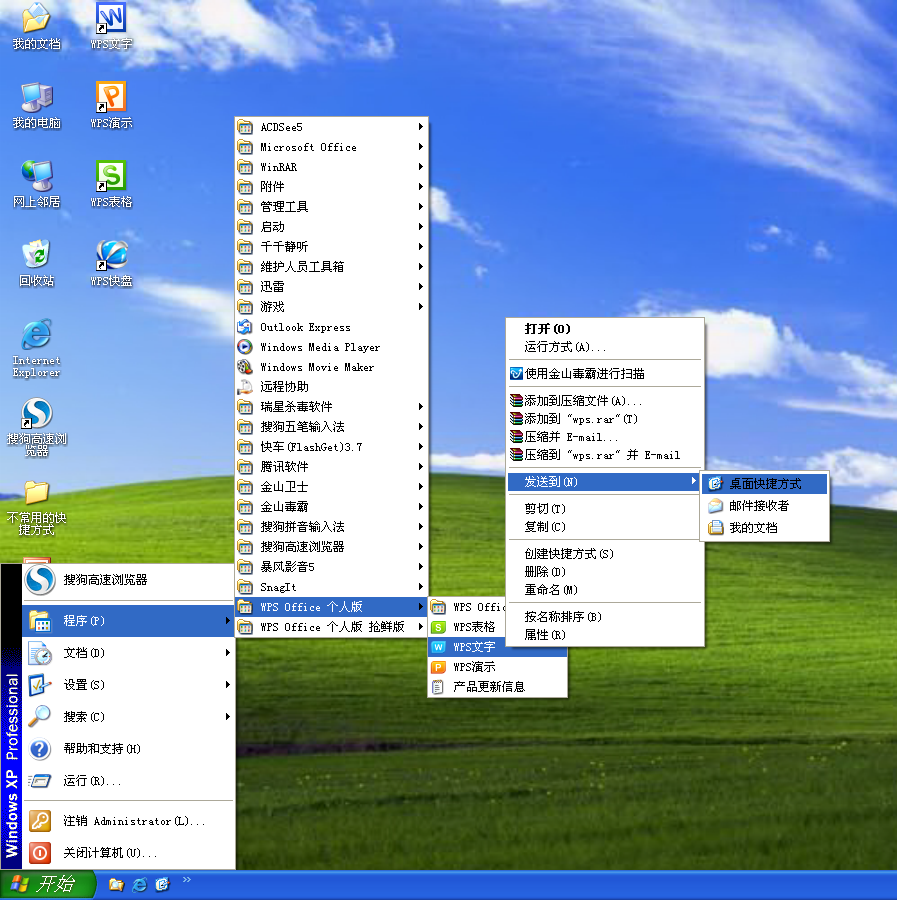
Task: Click the 开始 Start button
Action: pyautogui.click(x=47, y=885)
